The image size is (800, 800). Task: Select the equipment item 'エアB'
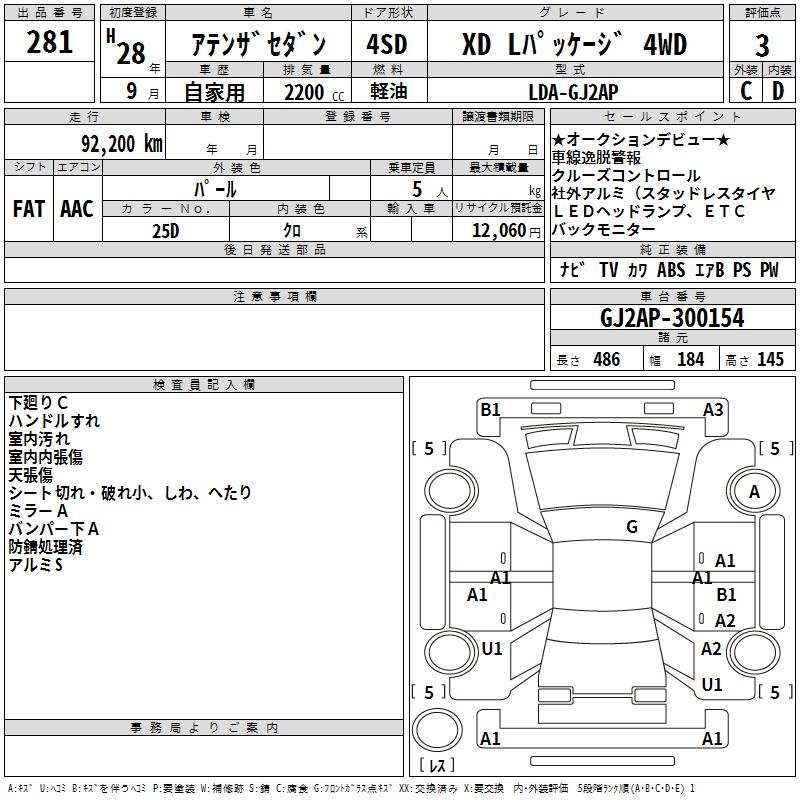coord(709,269)
